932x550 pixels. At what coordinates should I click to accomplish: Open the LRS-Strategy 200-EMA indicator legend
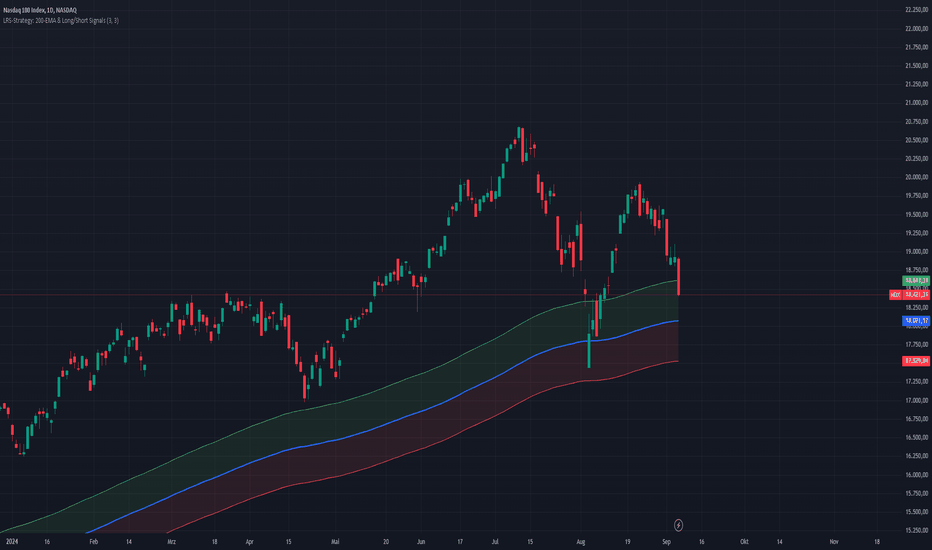click(61, 20)
